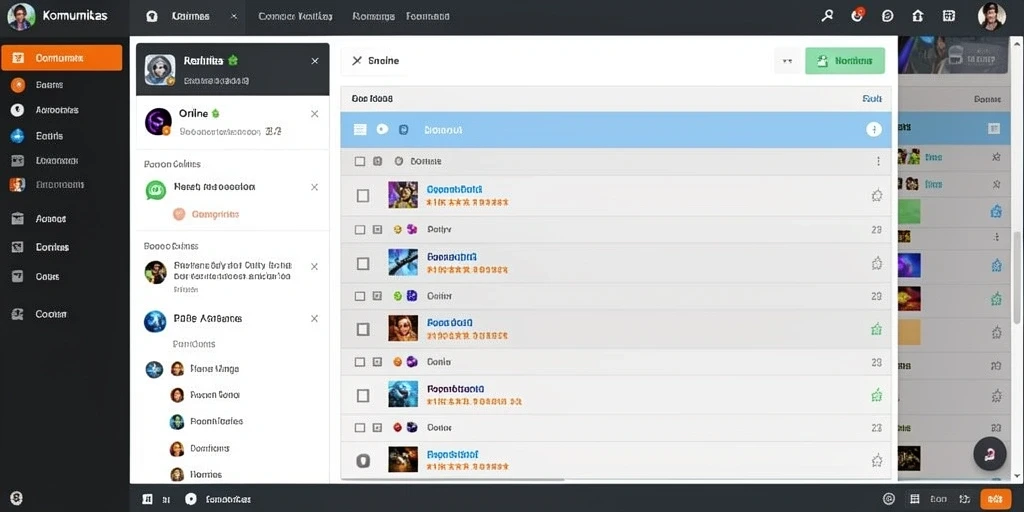Viewport: 1024px width, 512px height.
Task: Switch to the Romongs tab
Action: click(x=374, y=16)
